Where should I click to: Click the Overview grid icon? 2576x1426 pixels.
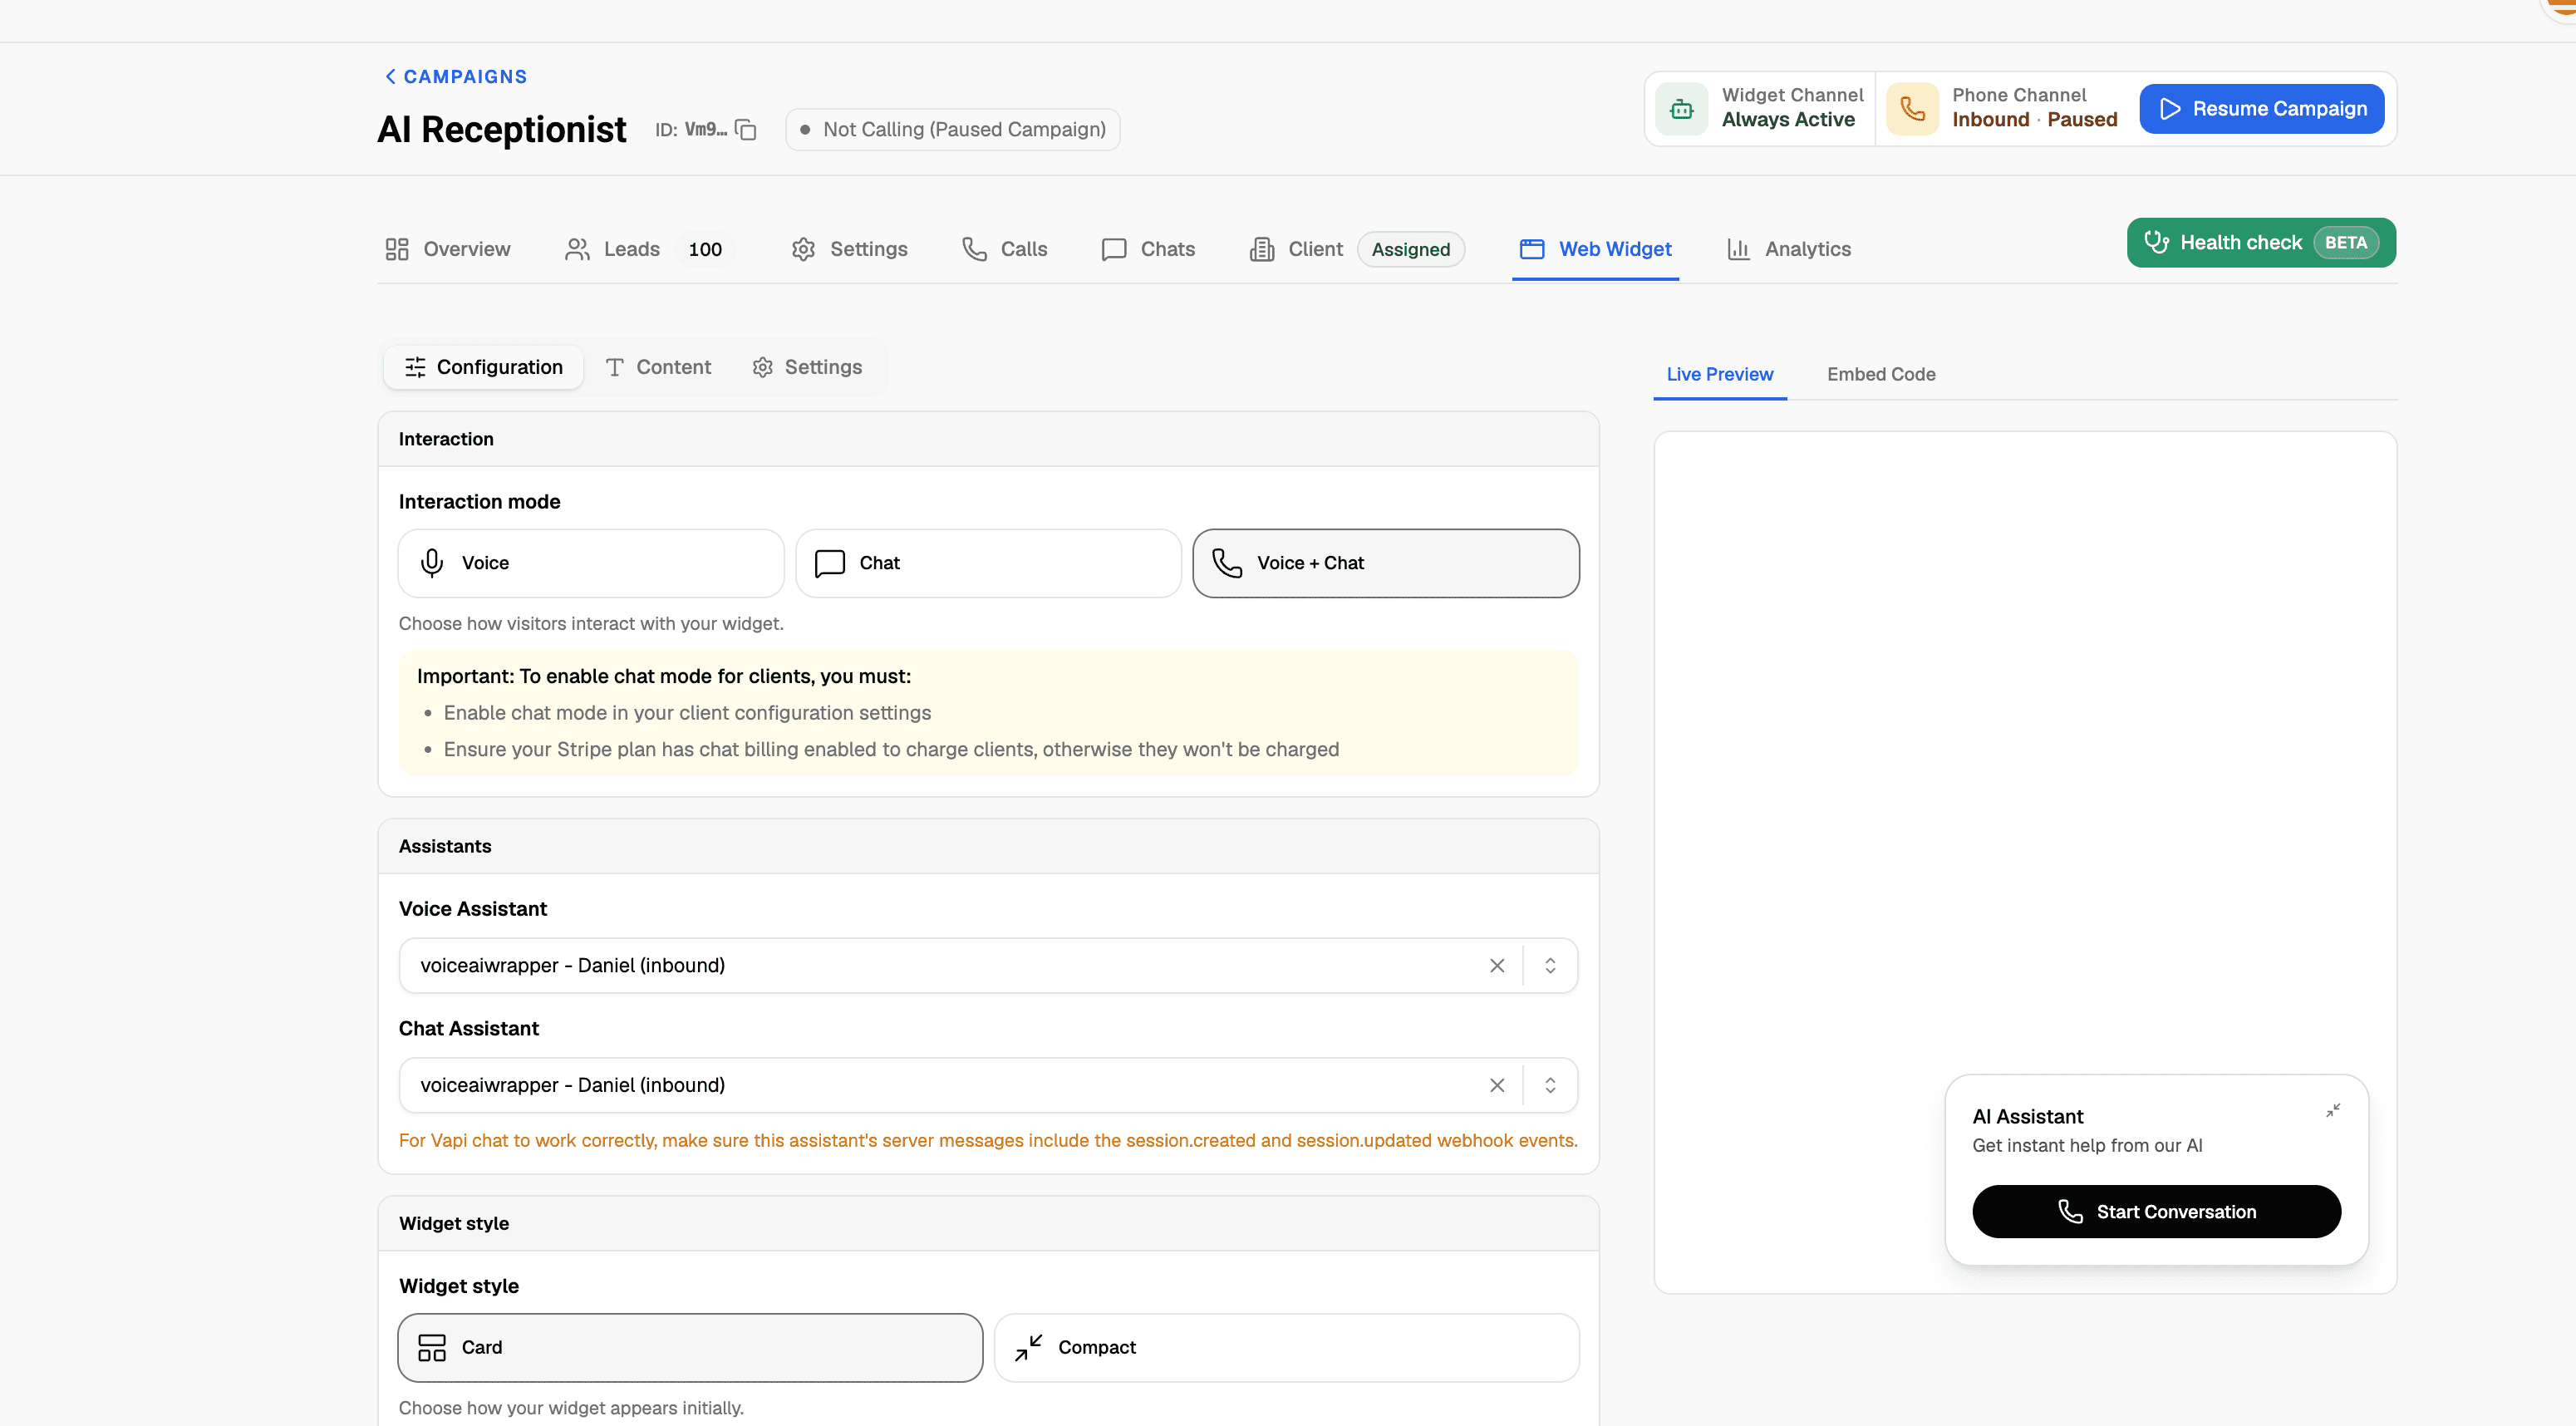(x=397, y=249)
